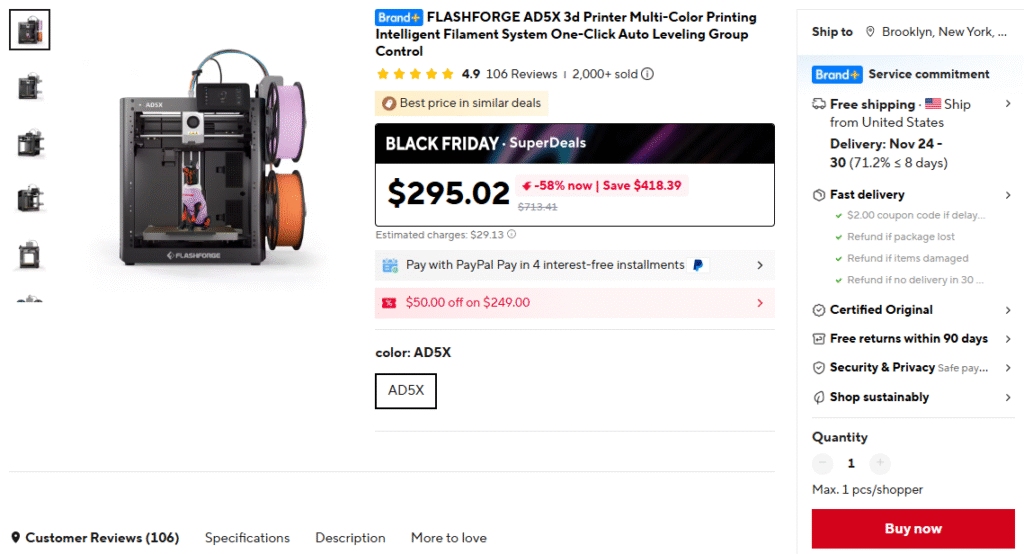Viewport: 1024px width, 554px height.
Task: Switch to the Specifications tab
Action: pos(247,538)
